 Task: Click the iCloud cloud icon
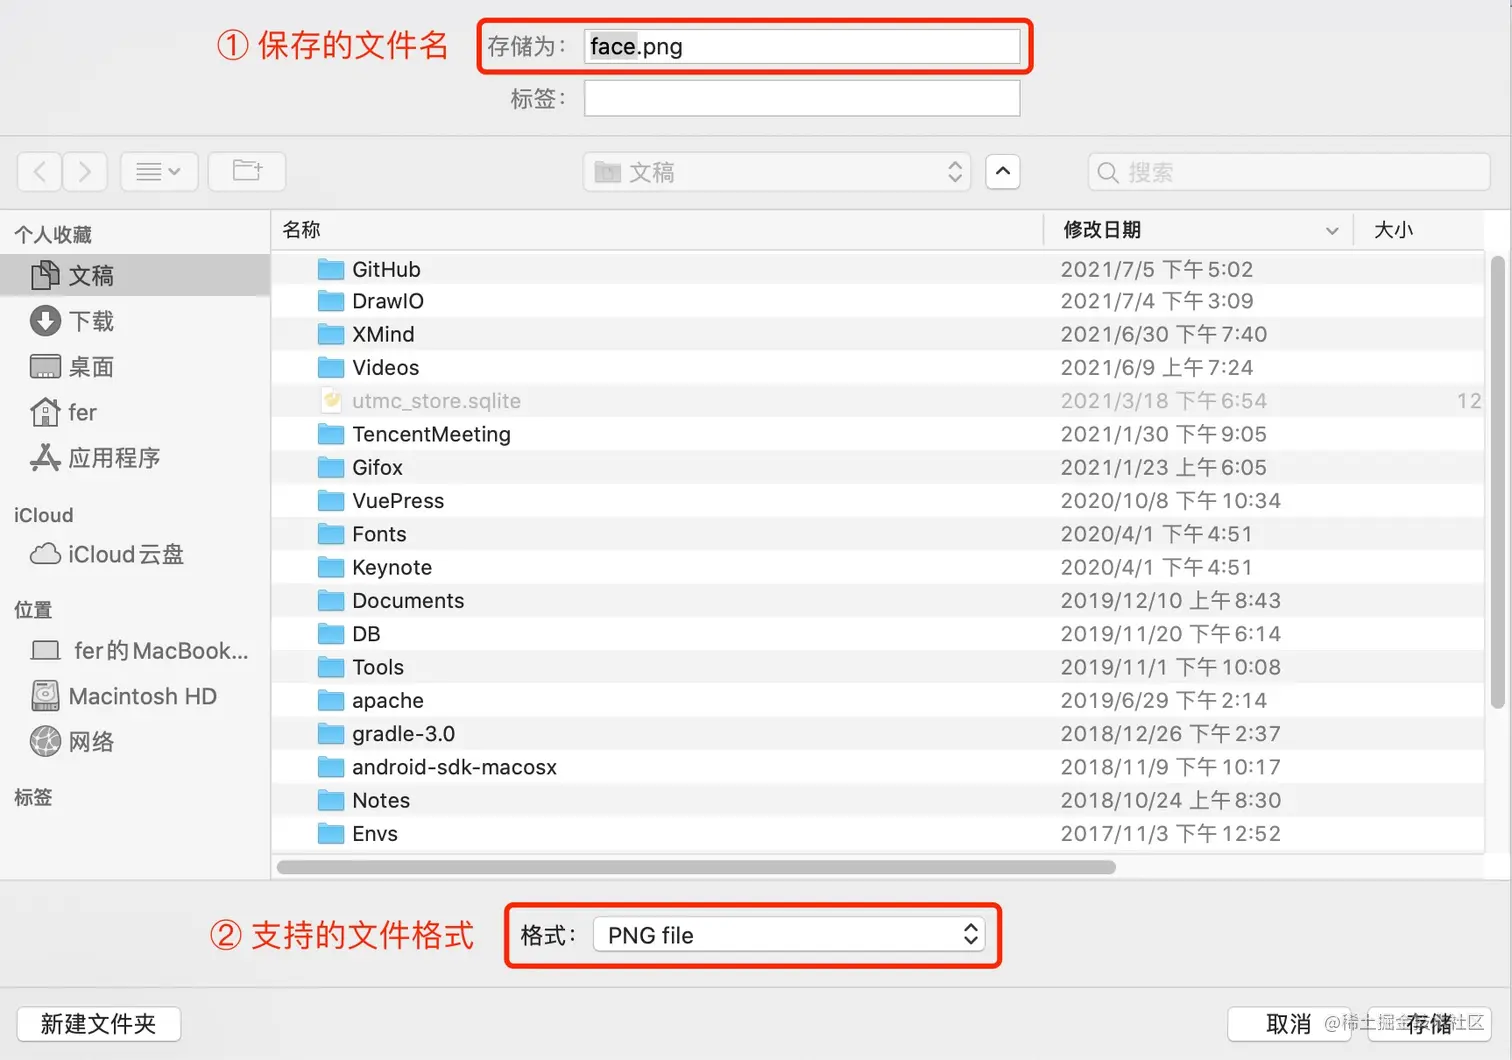click(45, 554)
